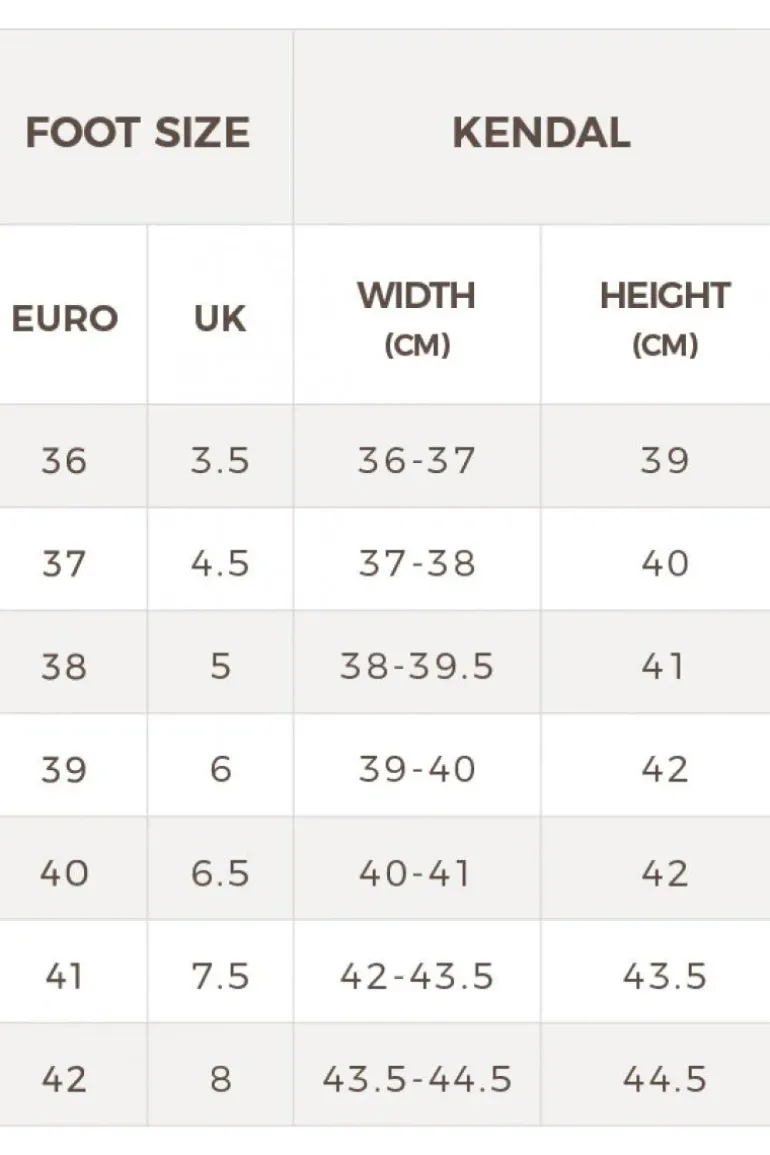770x1155 pixels.
Task: Click the height value 44.5 cell
Action: point(664,1079)
